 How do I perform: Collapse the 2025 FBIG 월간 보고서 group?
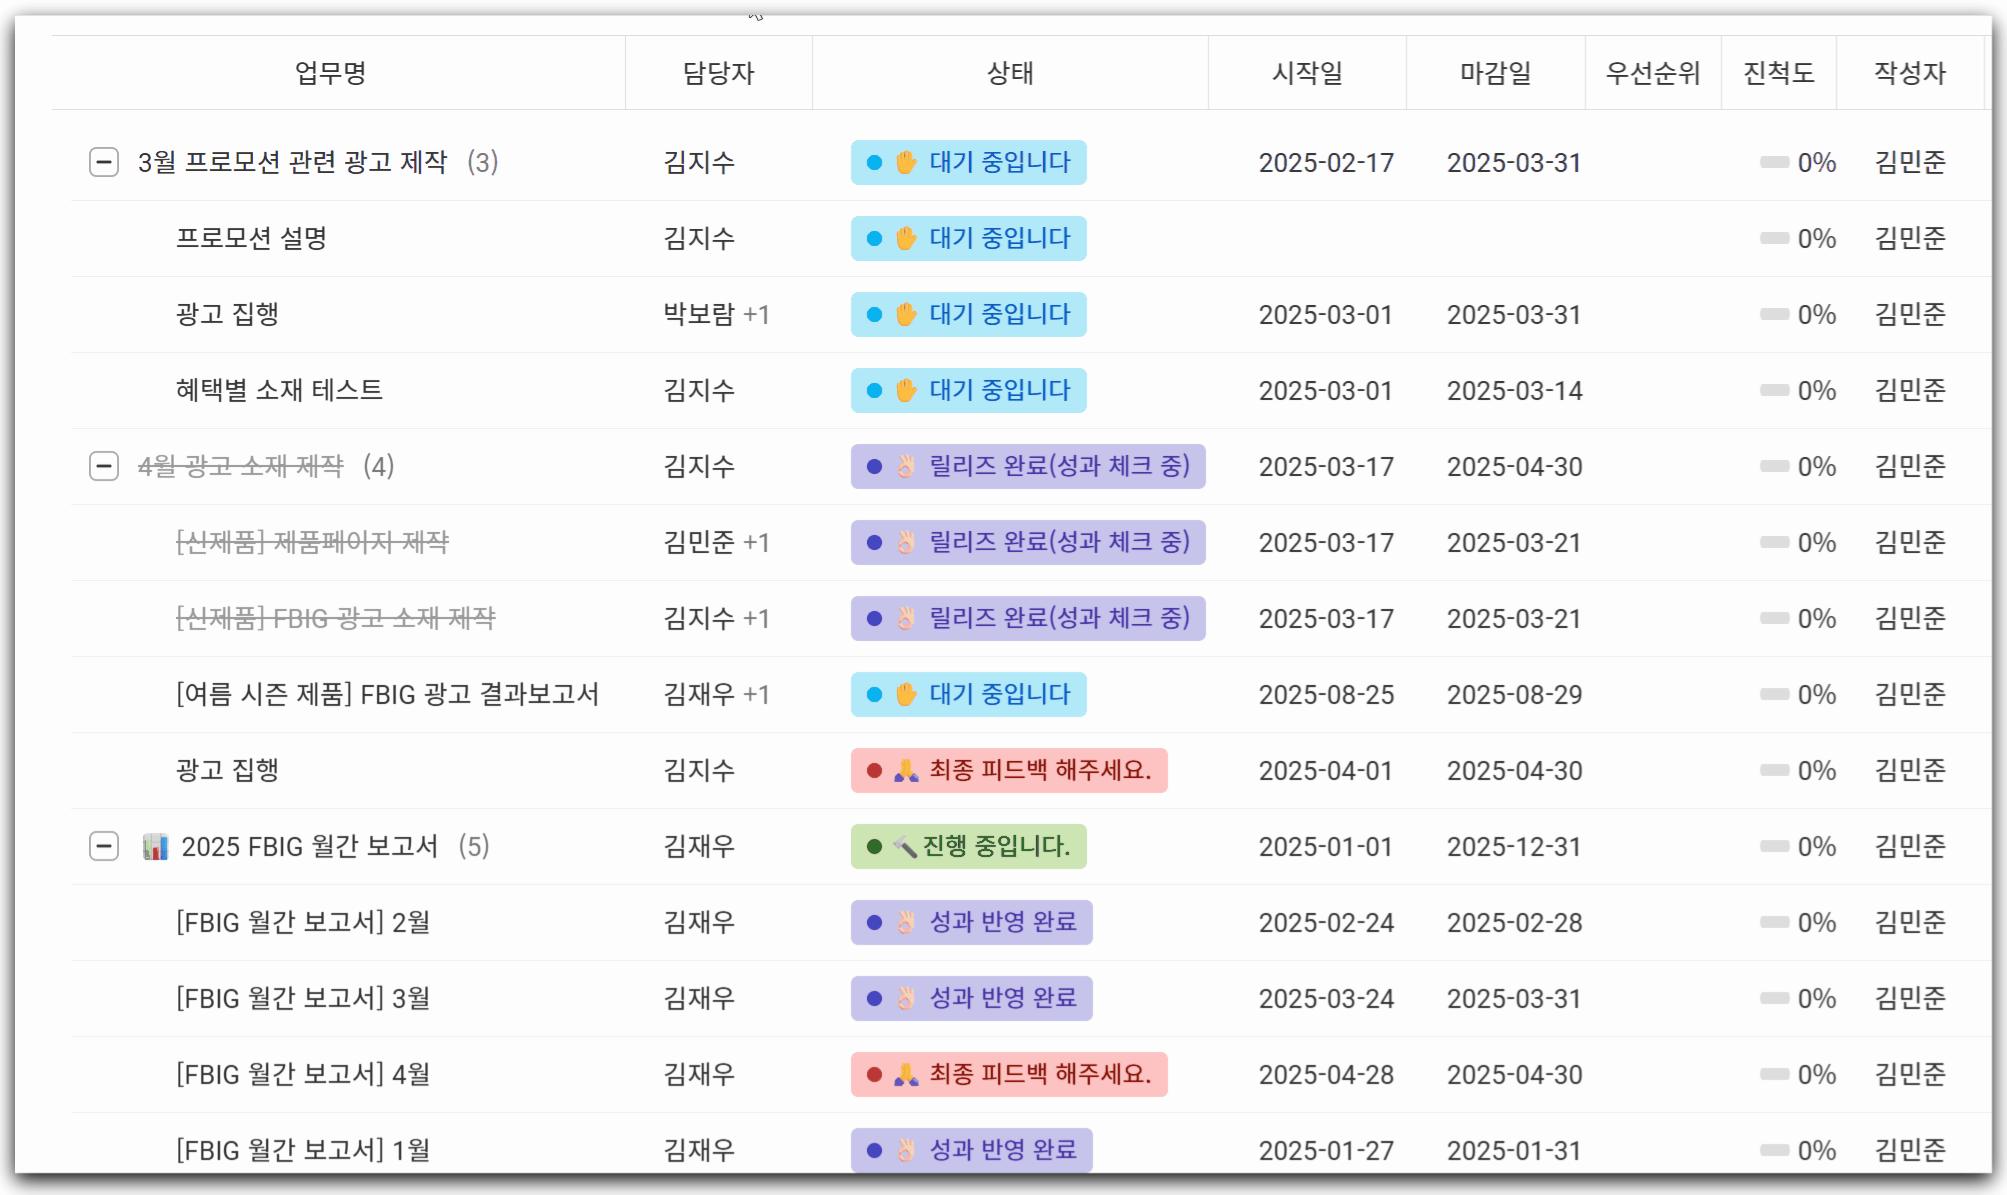click(x=104, y=846)
